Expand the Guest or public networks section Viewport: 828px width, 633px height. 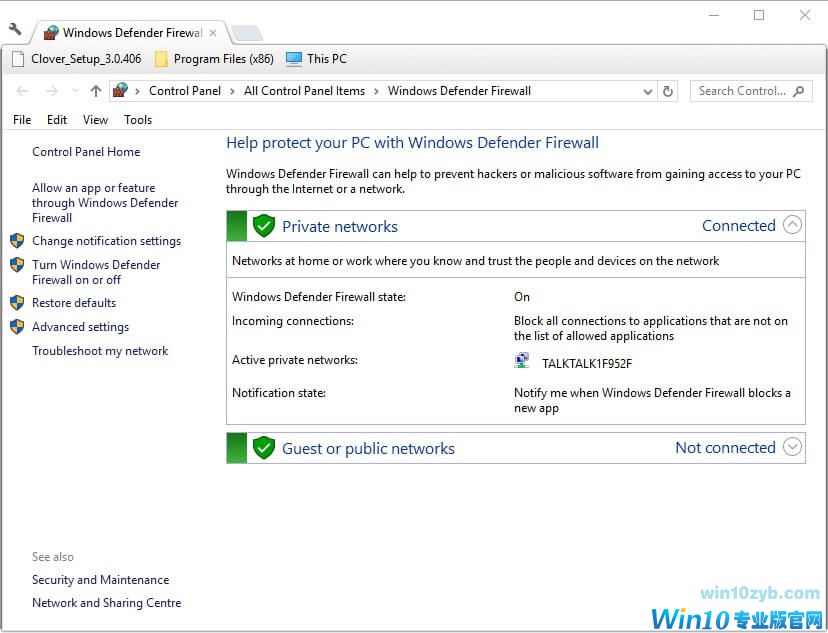pyautogui.click(x=792, y=447)
